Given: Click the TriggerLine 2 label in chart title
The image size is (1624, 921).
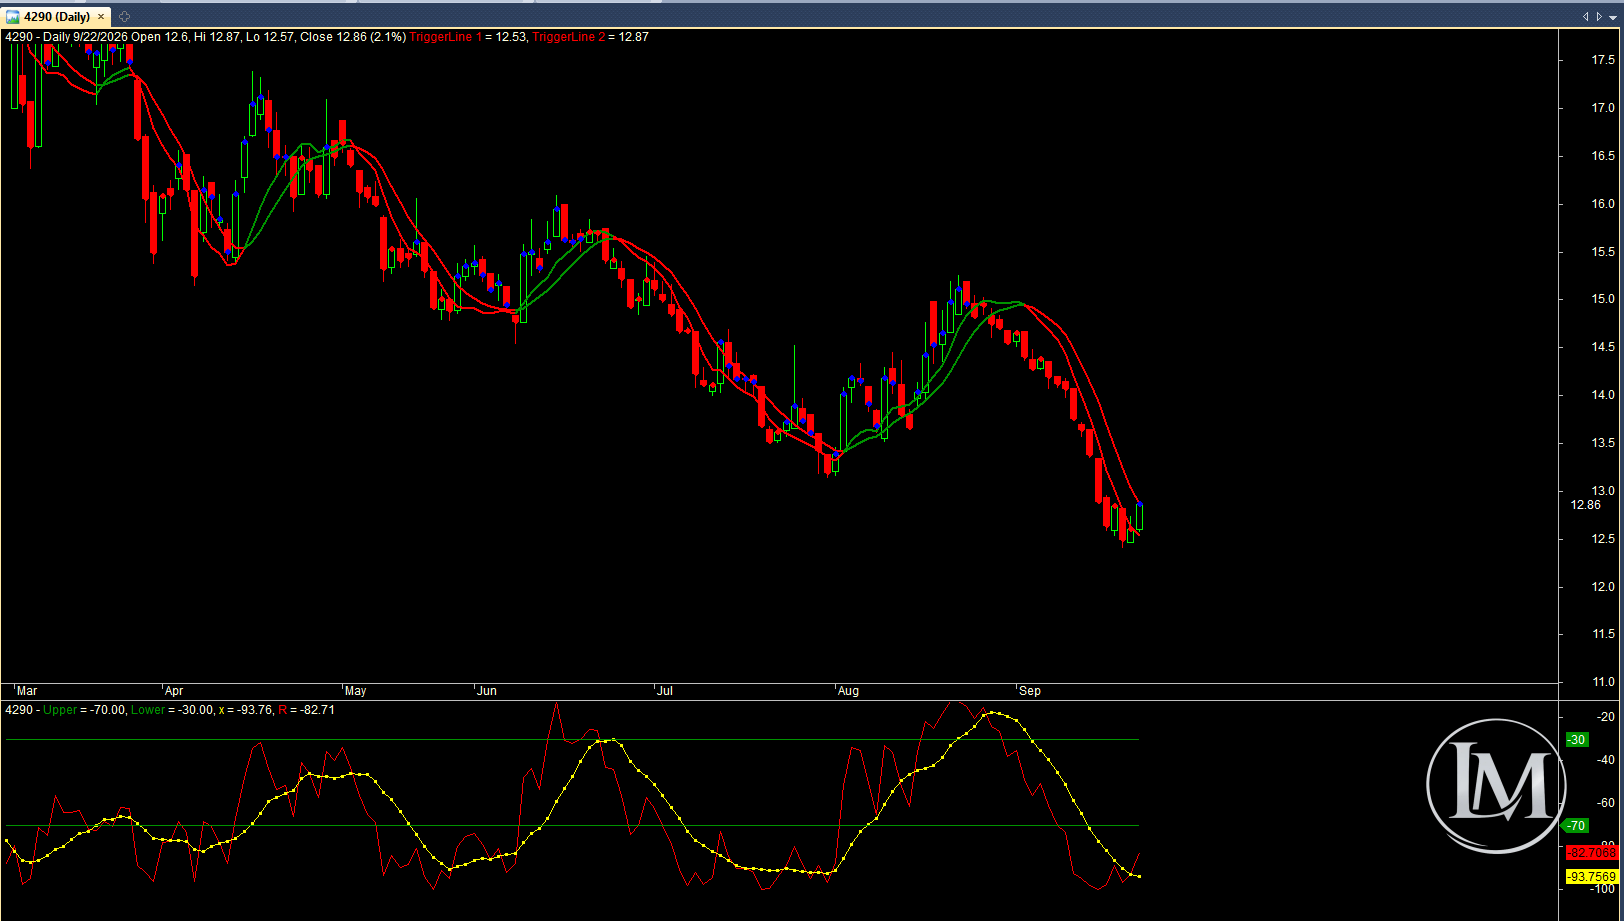Looking at the screenshot, I should (x=568, y=37).
